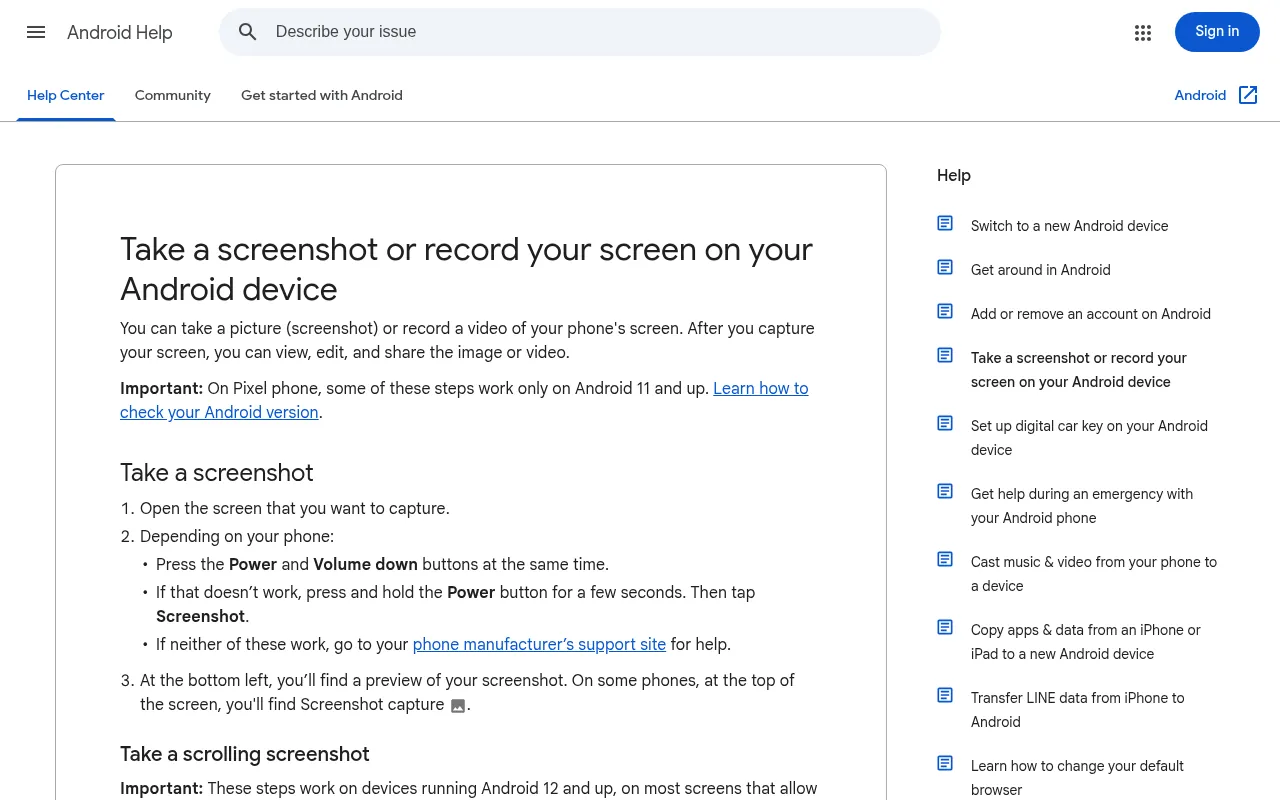Focus the Describe your issue search field

click(x=580, y=32)
